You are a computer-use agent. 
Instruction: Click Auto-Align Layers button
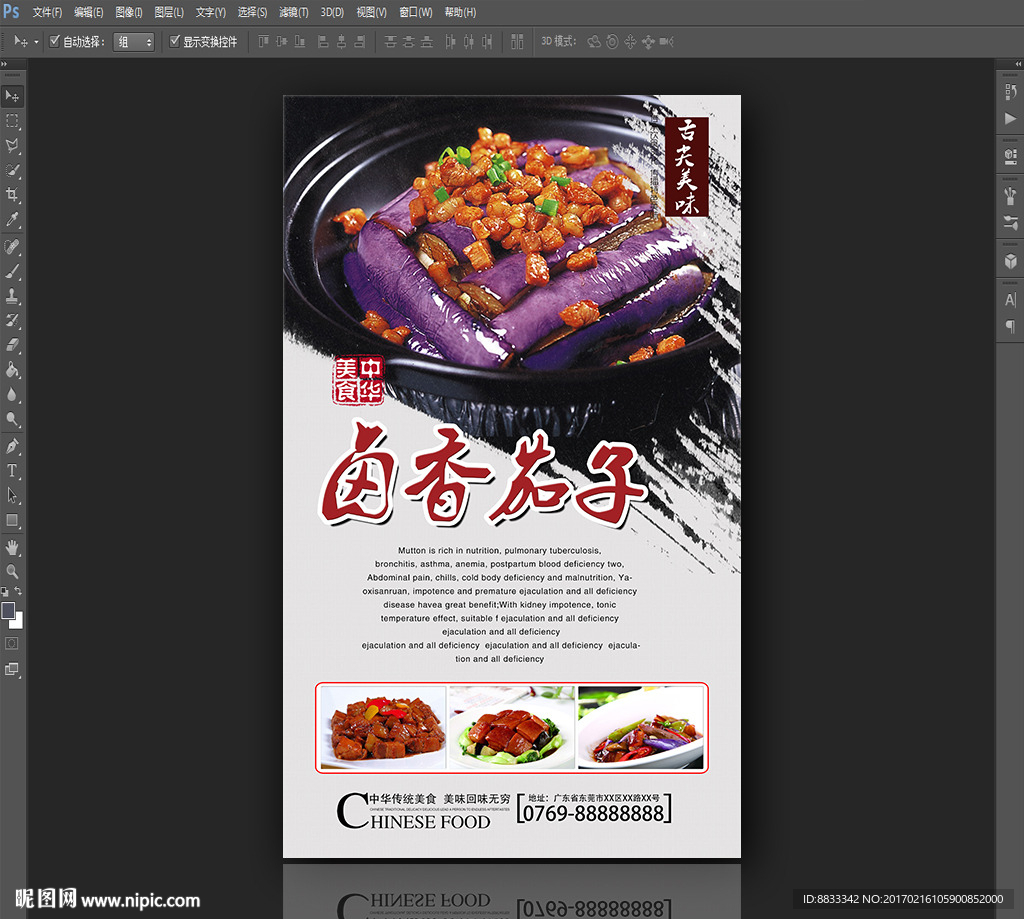click(517, 42)
